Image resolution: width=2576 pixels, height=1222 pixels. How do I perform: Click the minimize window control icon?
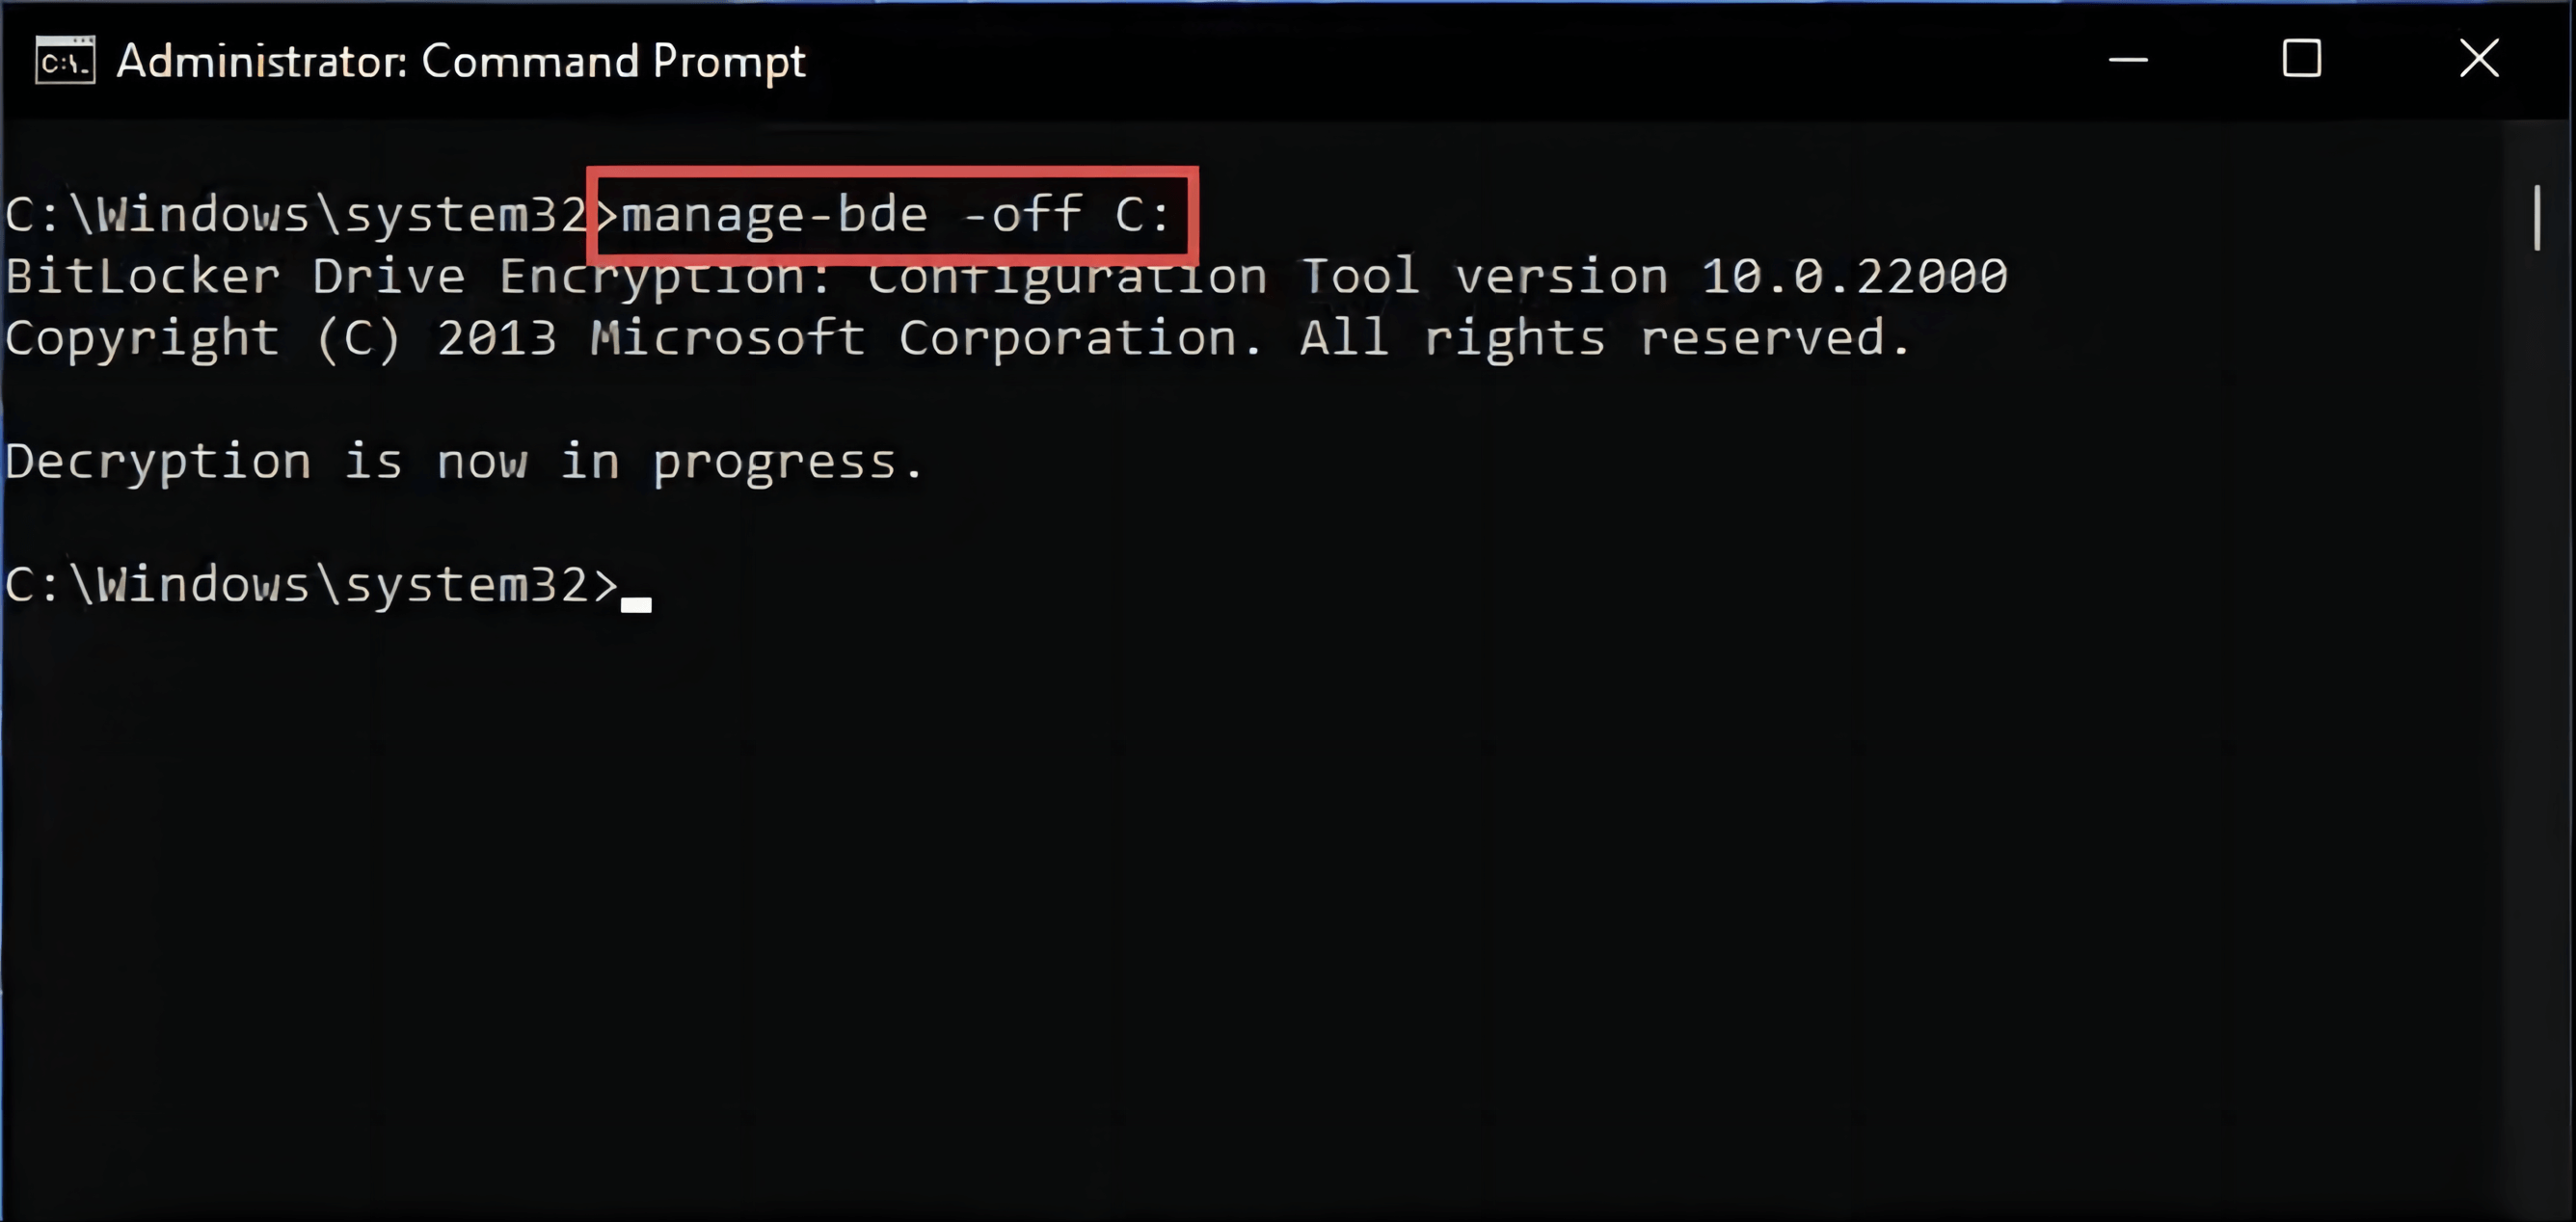point(2128,59)
